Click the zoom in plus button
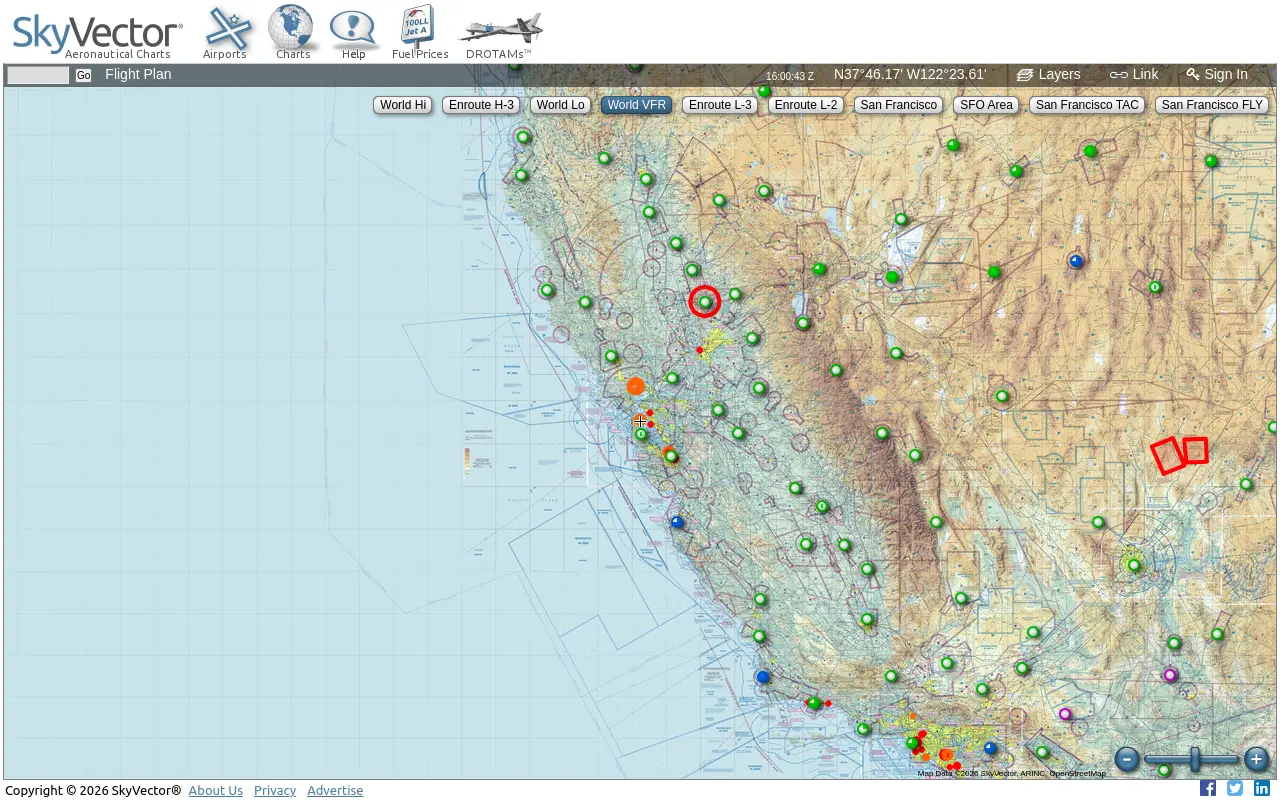Screen dimensions: 1280x800 [1257, 760]
